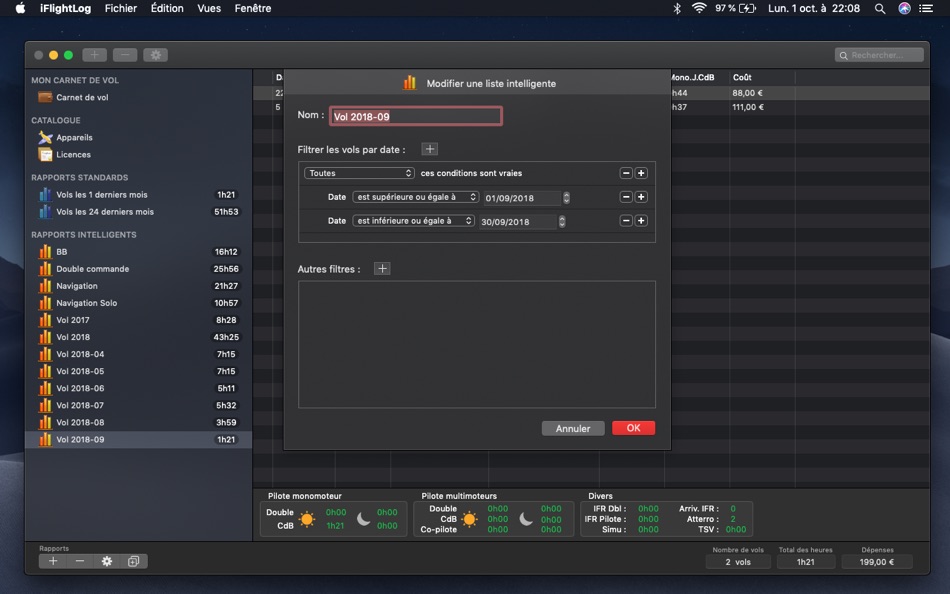
Task: Remove report with bottom minus button
Action: pos(79,561)
